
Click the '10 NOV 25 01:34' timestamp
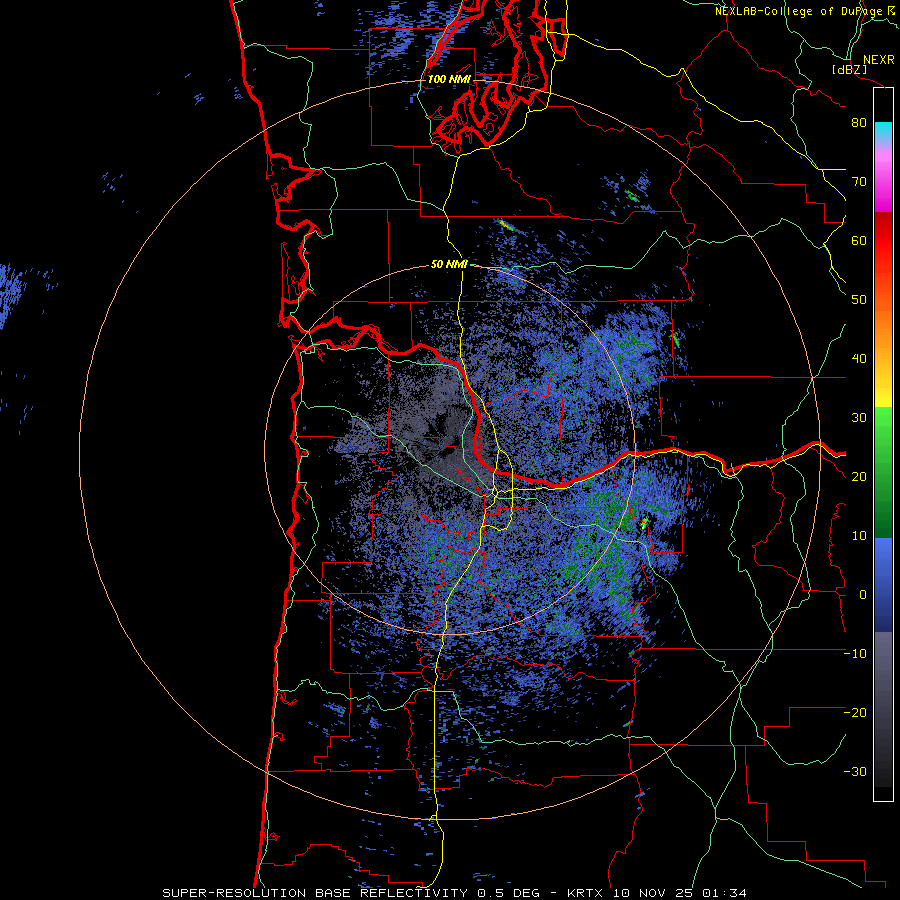[680, 893]
